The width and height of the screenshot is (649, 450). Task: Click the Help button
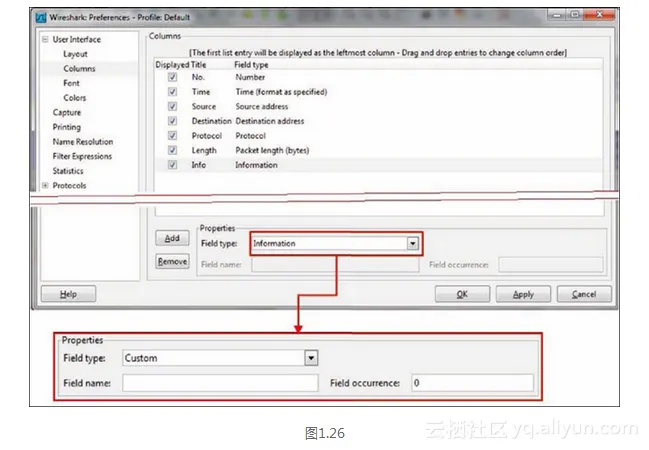point(68,294)
